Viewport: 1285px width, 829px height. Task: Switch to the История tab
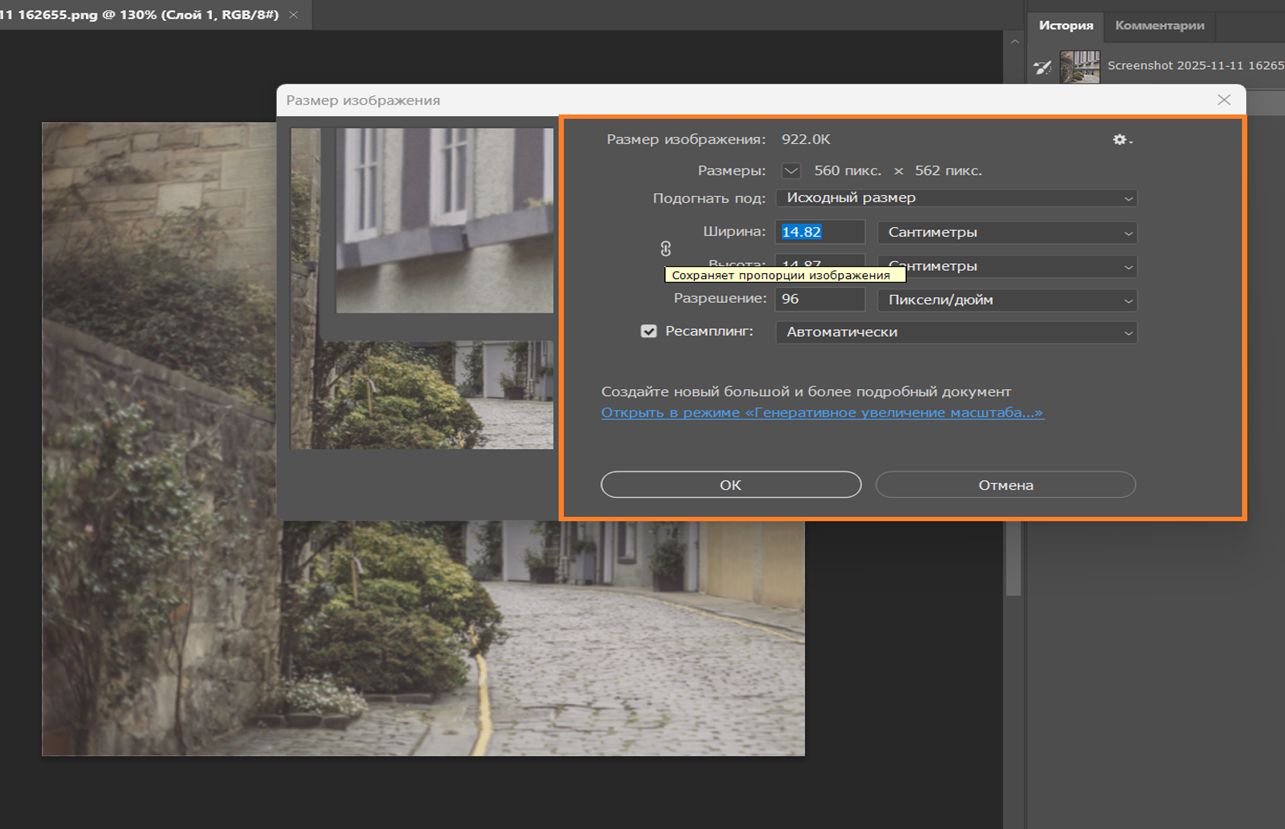[x=1065, y=26]
